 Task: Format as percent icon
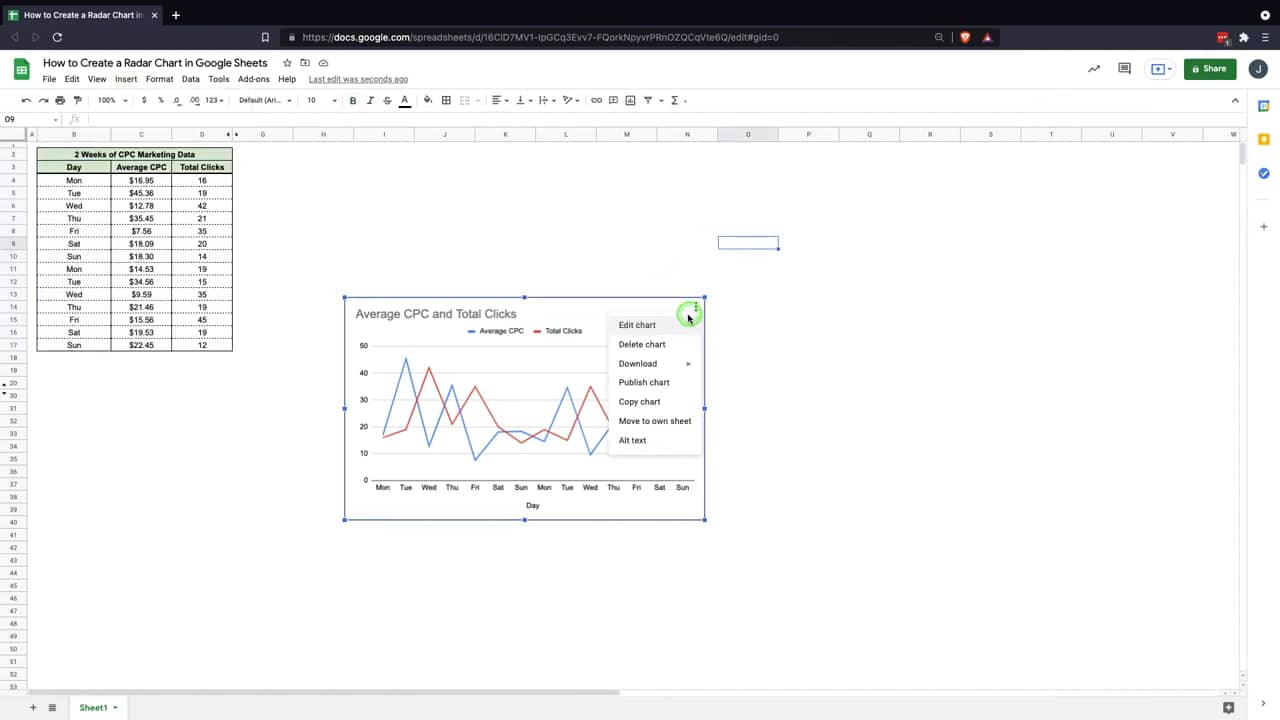pos(161,100)
